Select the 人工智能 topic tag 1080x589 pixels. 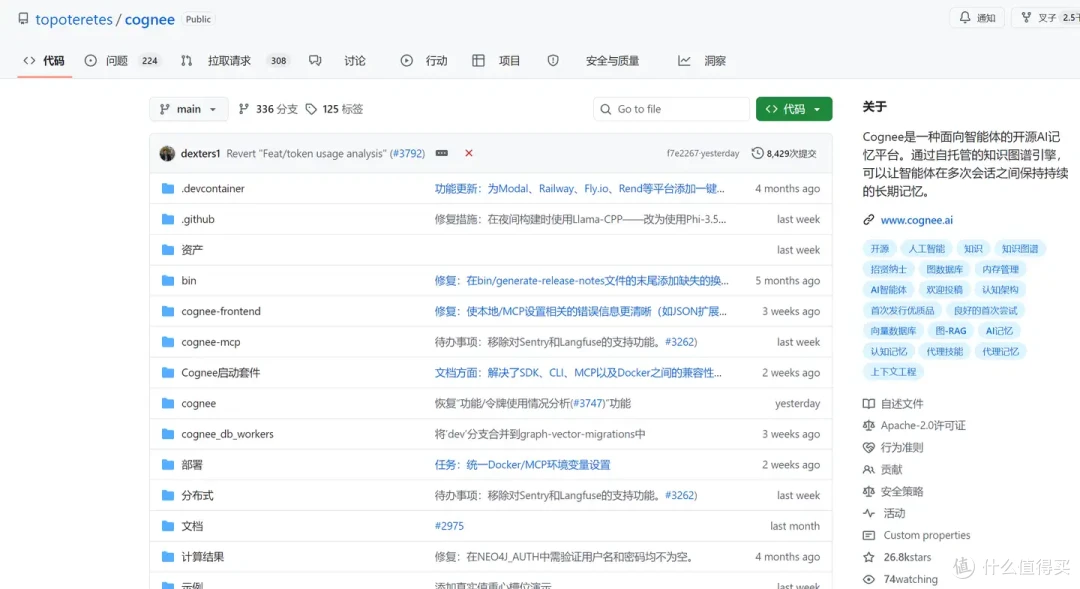coord(926,249)
